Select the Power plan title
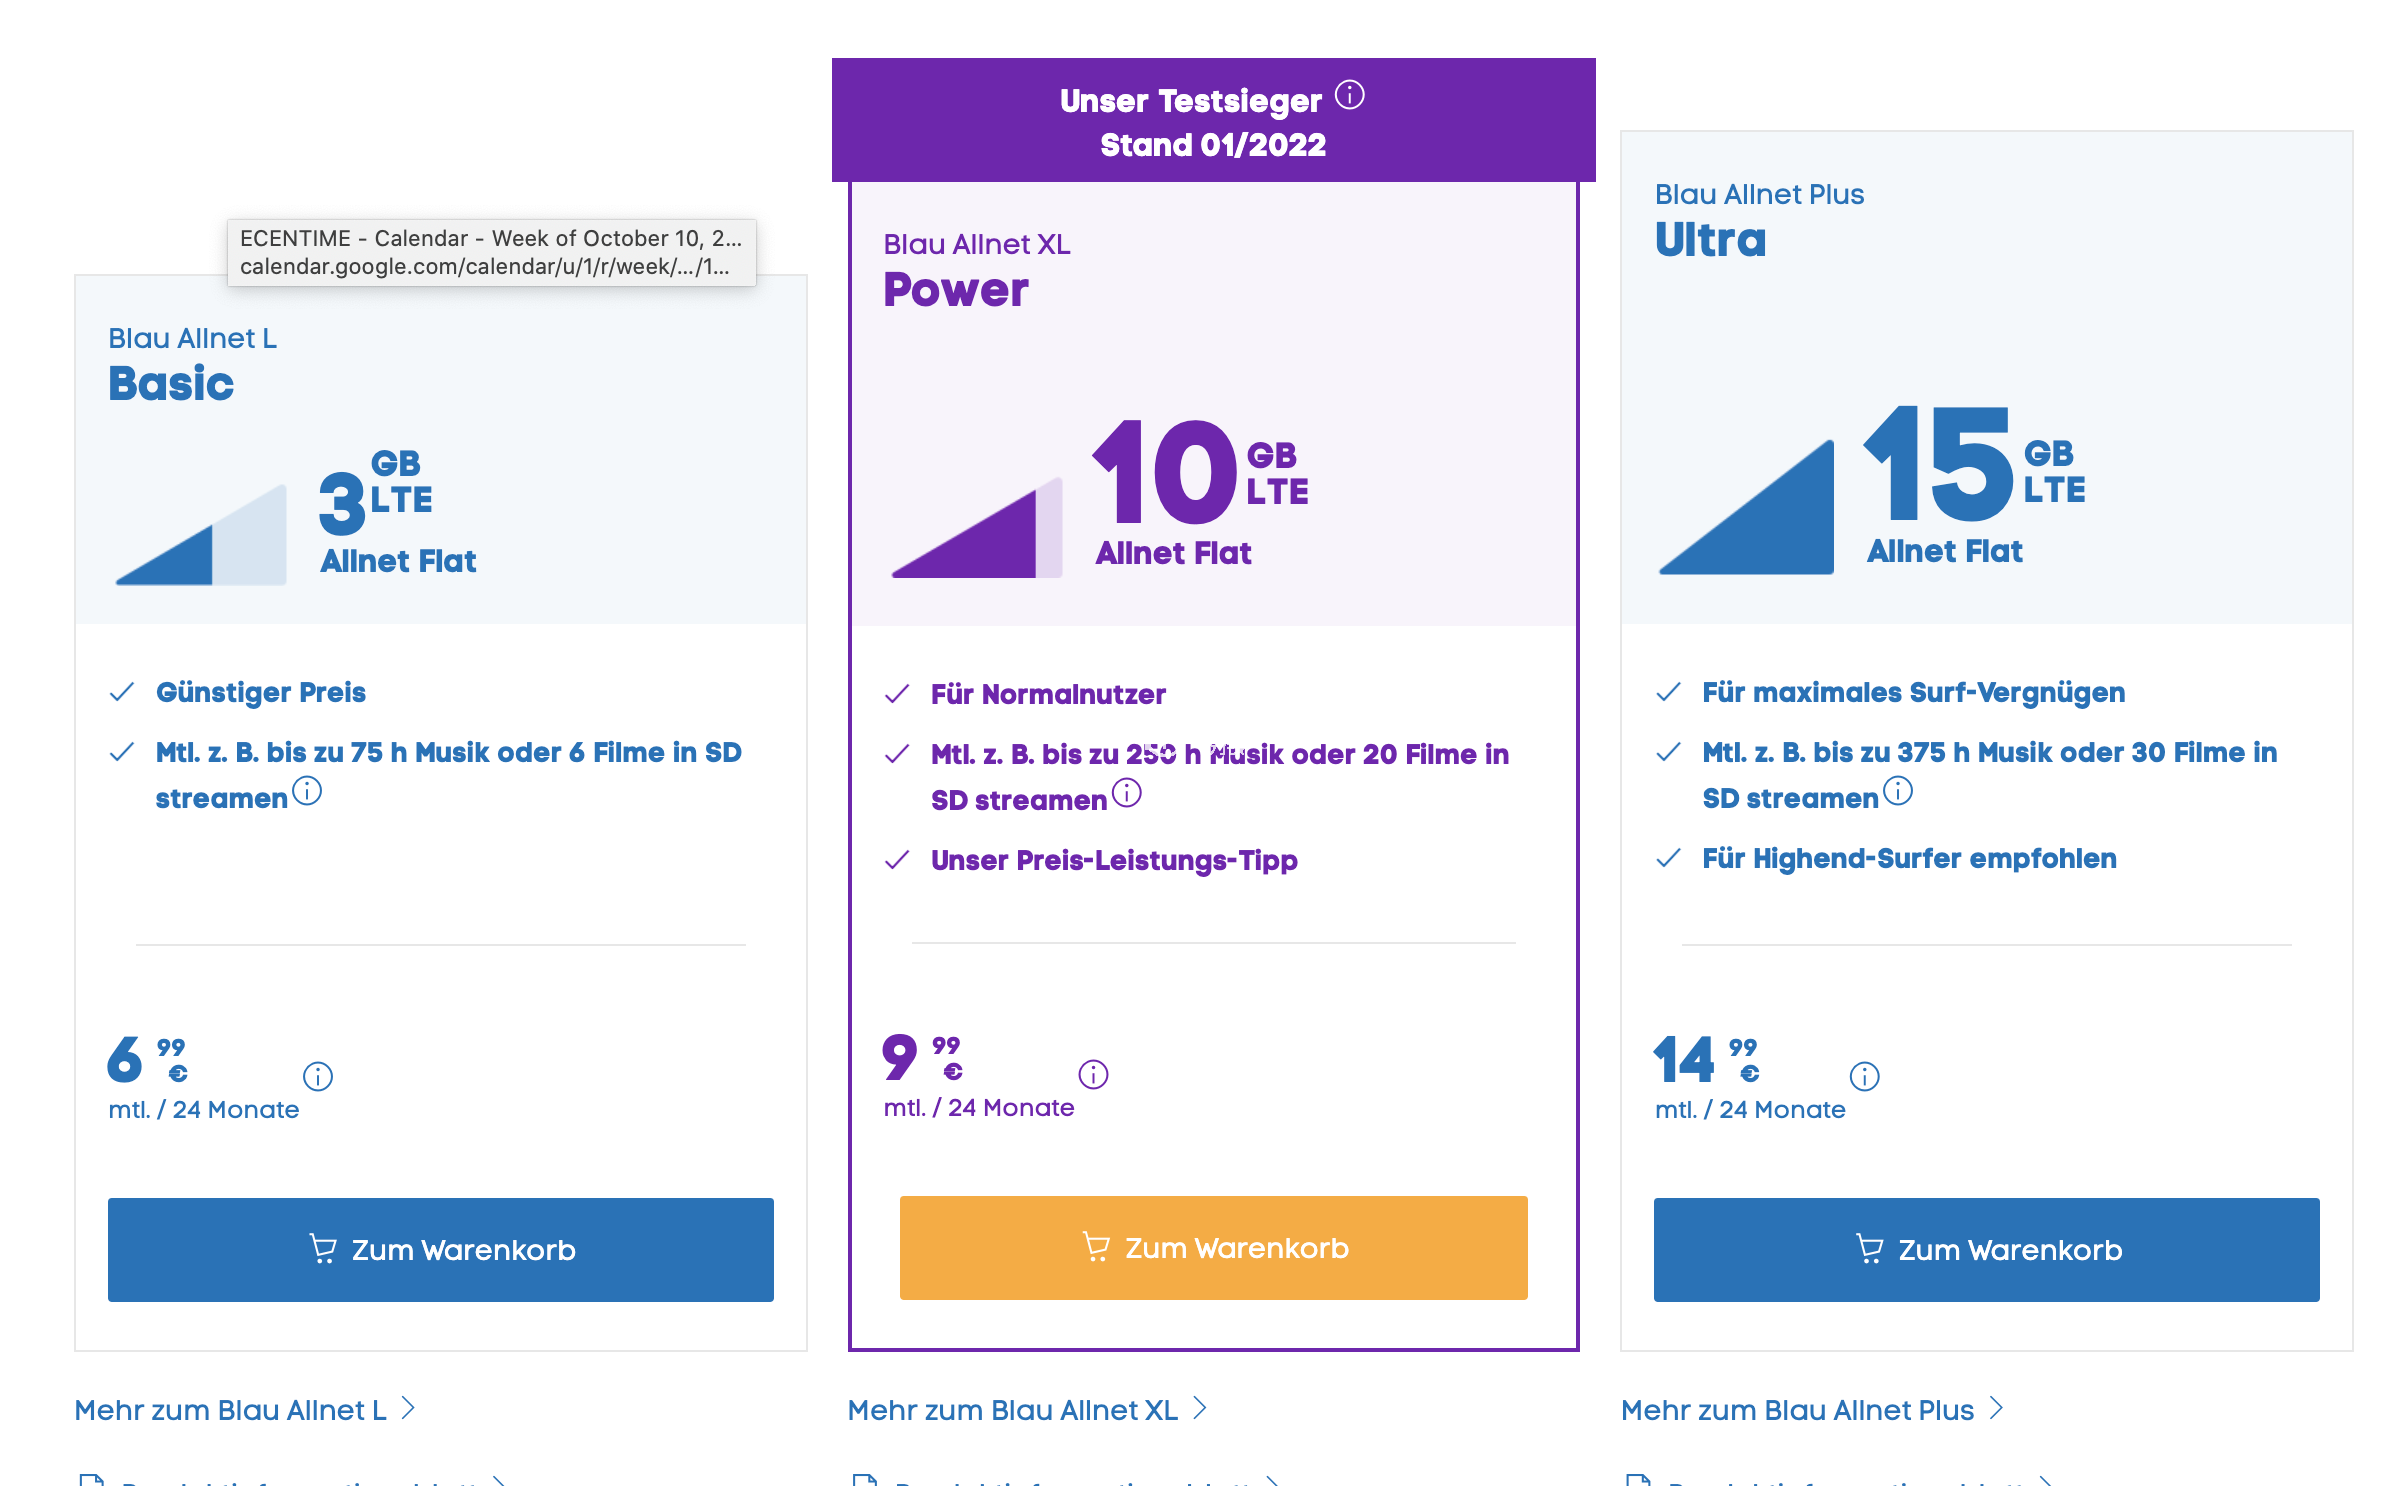This screenshot has width=2394, height=1486. pyautogui.click(x=956, y=290)
